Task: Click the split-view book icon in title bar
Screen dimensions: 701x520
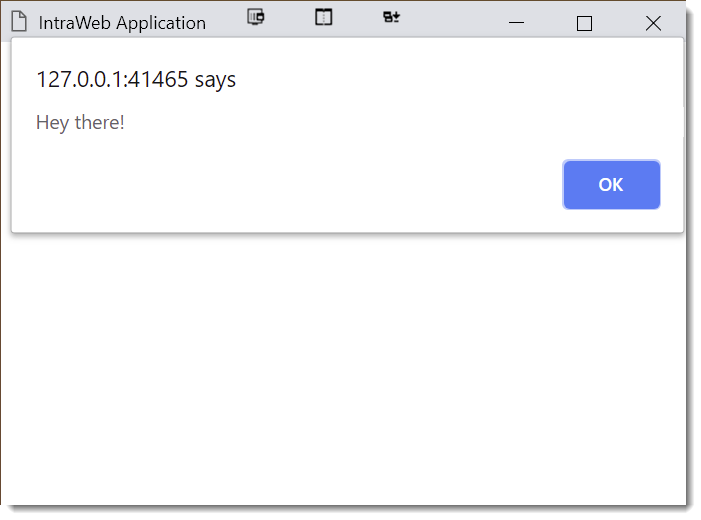Action: pyautogui.click(x=323, y=17)
